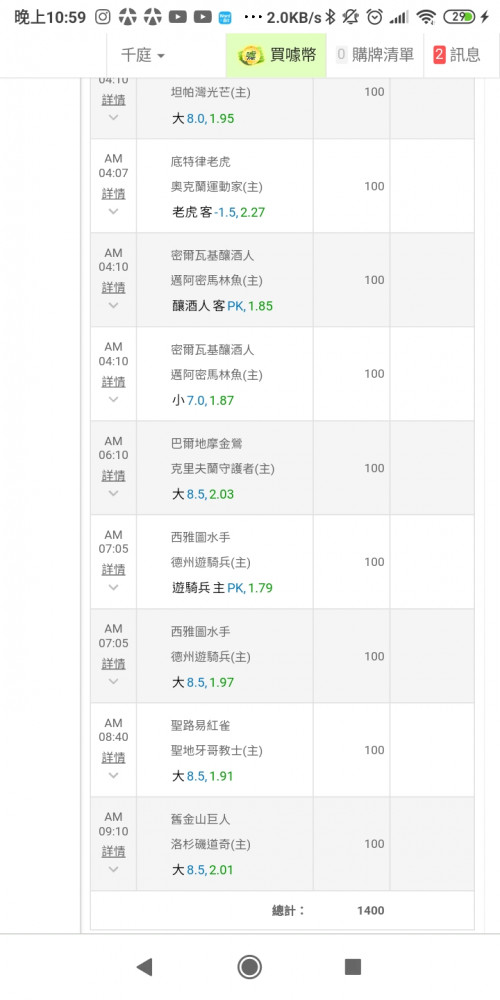
Task: Select the 老虎 客 -1.5, 2.27 pick
Action: pyautogui.click(x=219, y=212)
